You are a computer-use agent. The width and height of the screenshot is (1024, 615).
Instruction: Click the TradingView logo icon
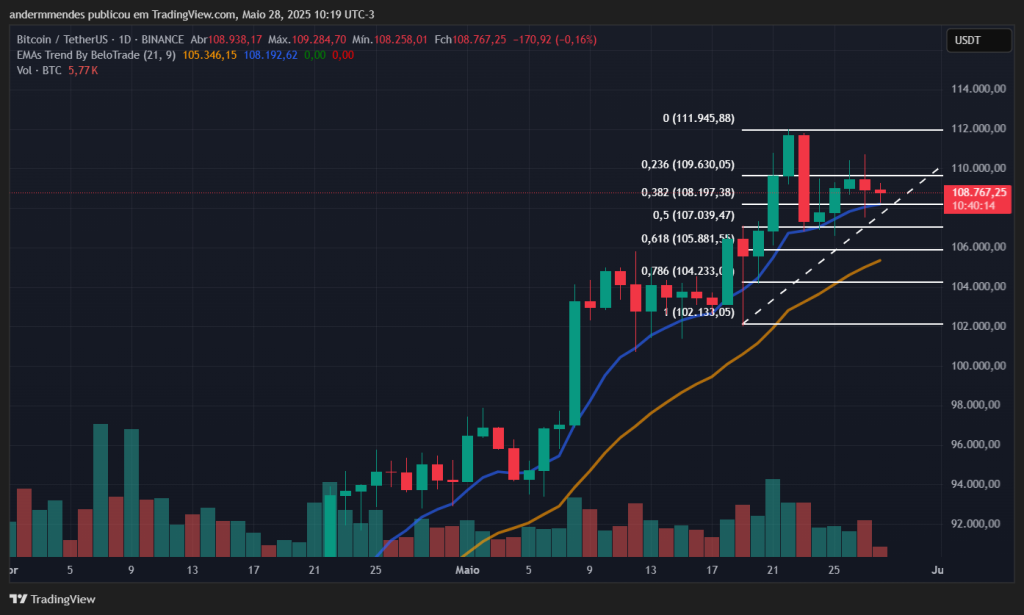click(18, 599)
